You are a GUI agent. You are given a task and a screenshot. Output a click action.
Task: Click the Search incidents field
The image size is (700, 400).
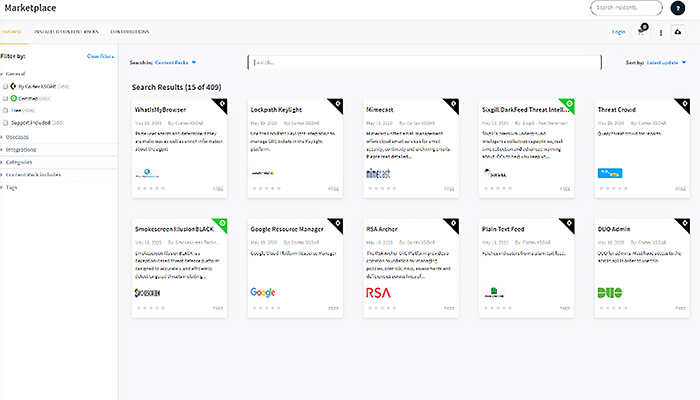[627, 8]
